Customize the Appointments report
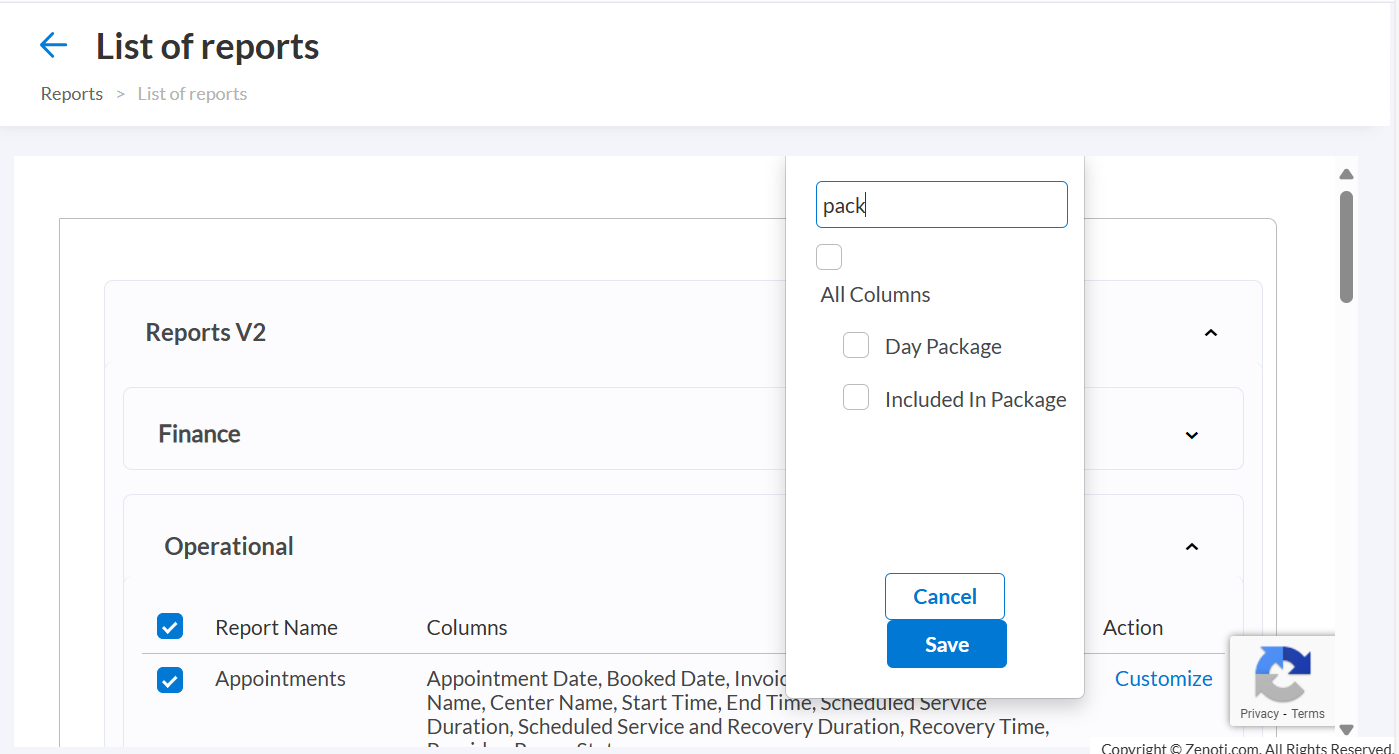Image resolution: width=1399 pixels, height=754 pixels. [1164, 679]
